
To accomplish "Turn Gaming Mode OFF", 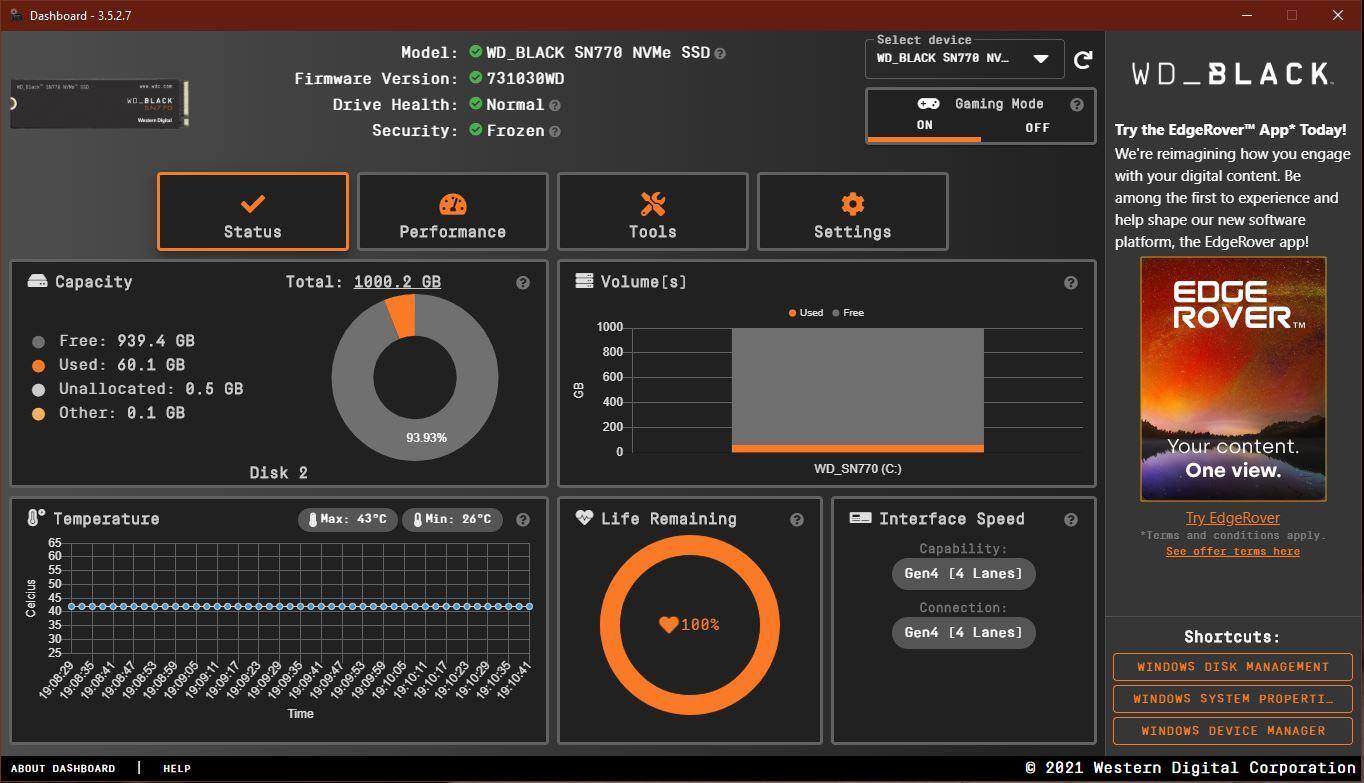I will (x=1037, y=127).
